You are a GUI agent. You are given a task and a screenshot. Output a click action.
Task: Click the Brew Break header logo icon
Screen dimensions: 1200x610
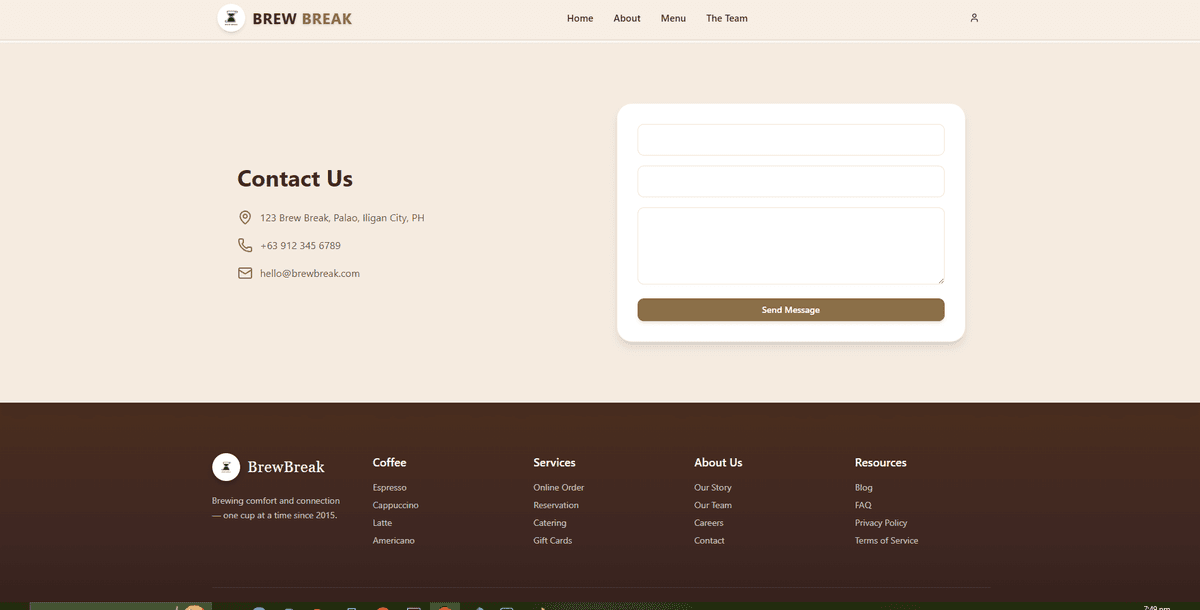point(231,18)
